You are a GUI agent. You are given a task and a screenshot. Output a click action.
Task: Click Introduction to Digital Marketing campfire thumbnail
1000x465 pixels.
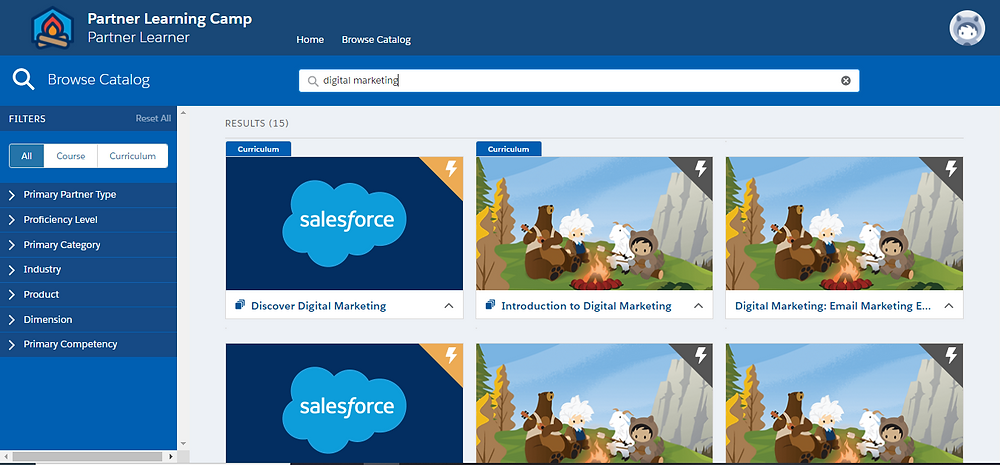594,223
